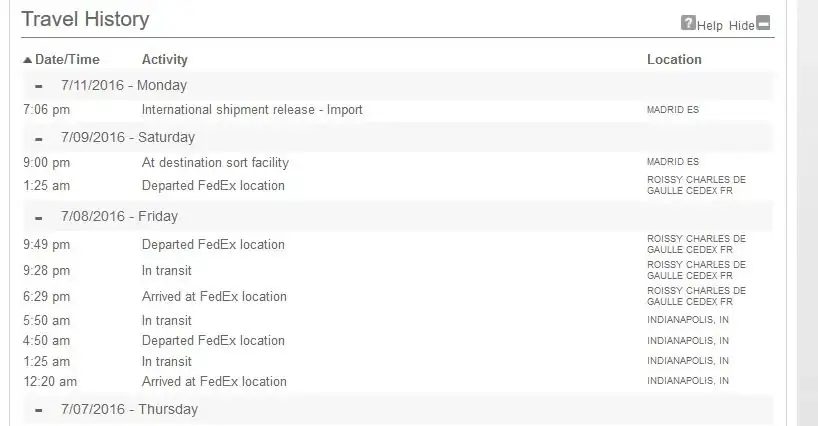Viewport: 818px width, 426px height.
Task: Click the Travel History section title
Action: click(85, 19)
